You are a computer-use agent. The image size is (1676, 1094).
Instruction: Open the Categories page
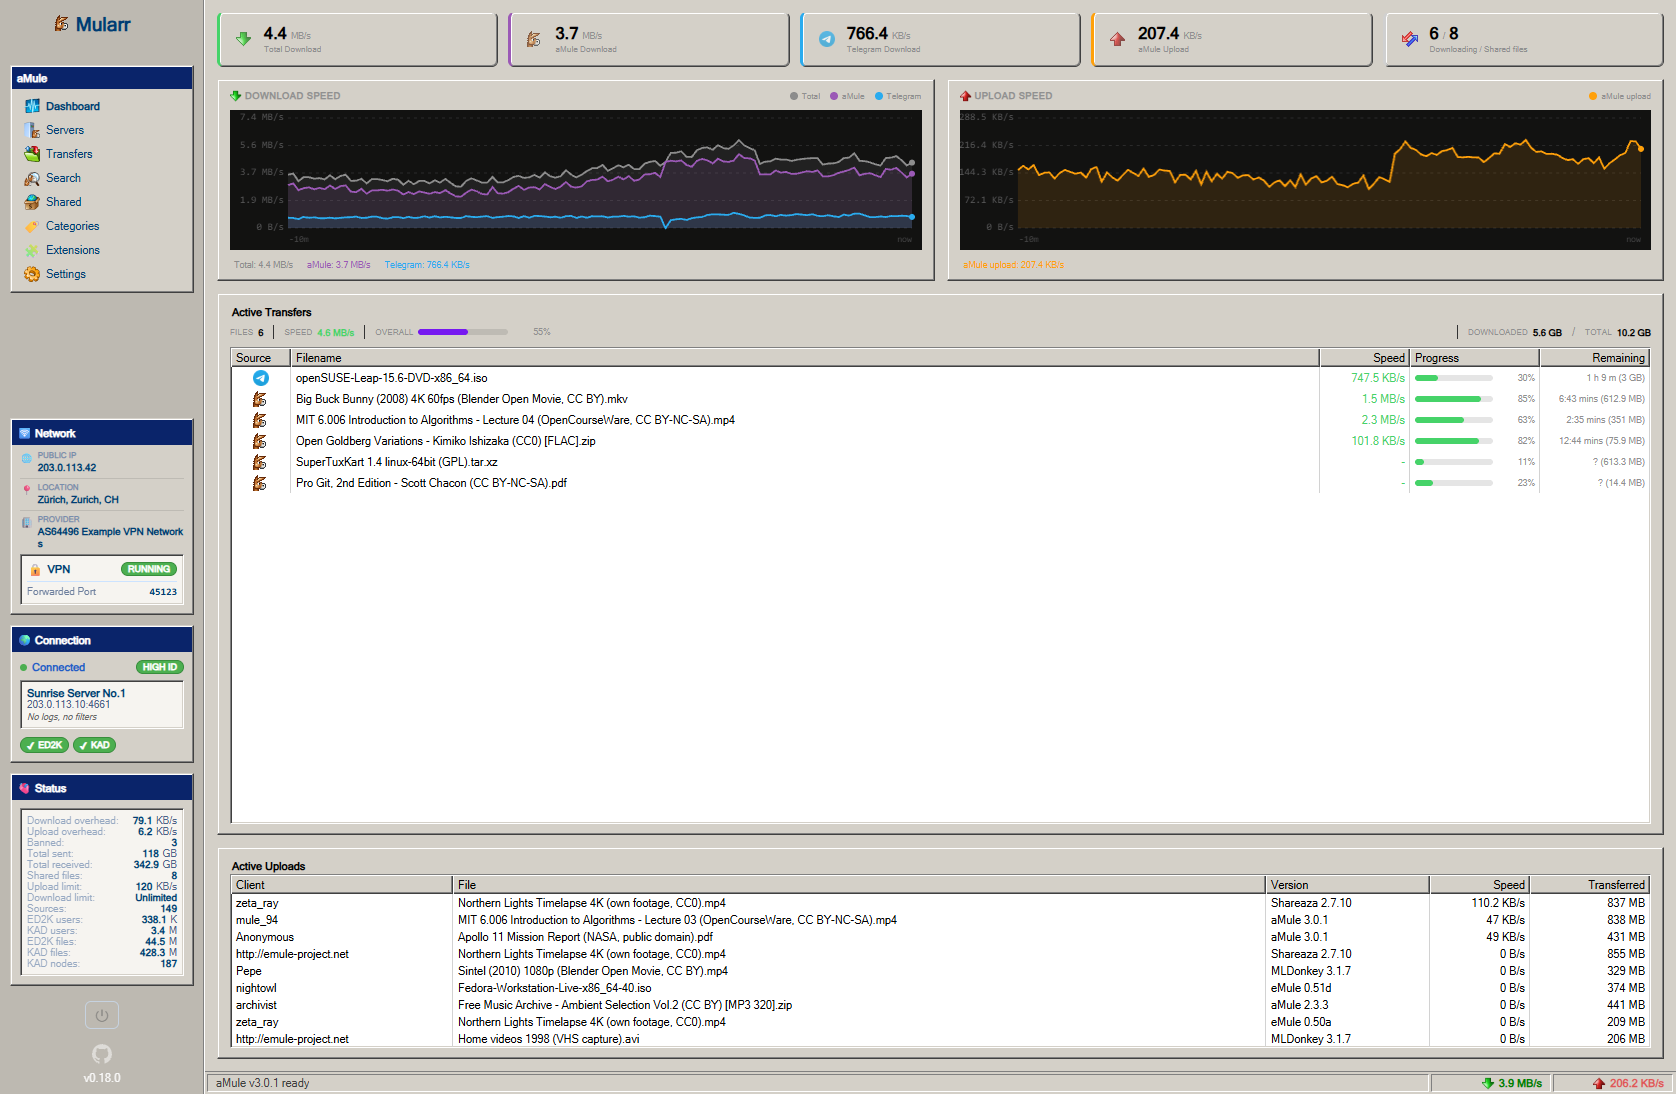pos(72,226)
